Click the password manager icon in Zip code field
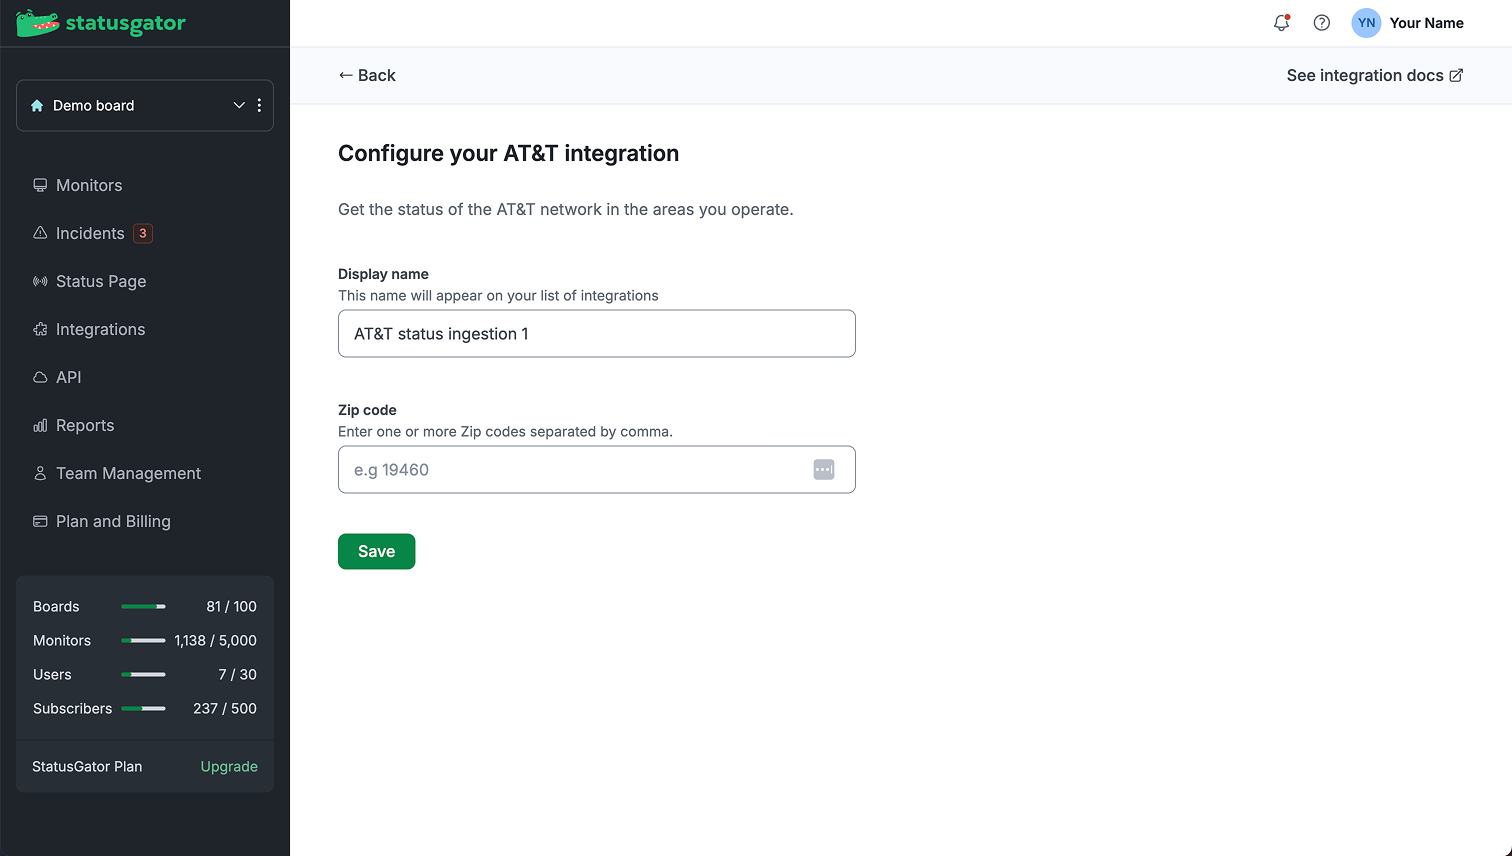The image size is (1512, 856). 824,469
